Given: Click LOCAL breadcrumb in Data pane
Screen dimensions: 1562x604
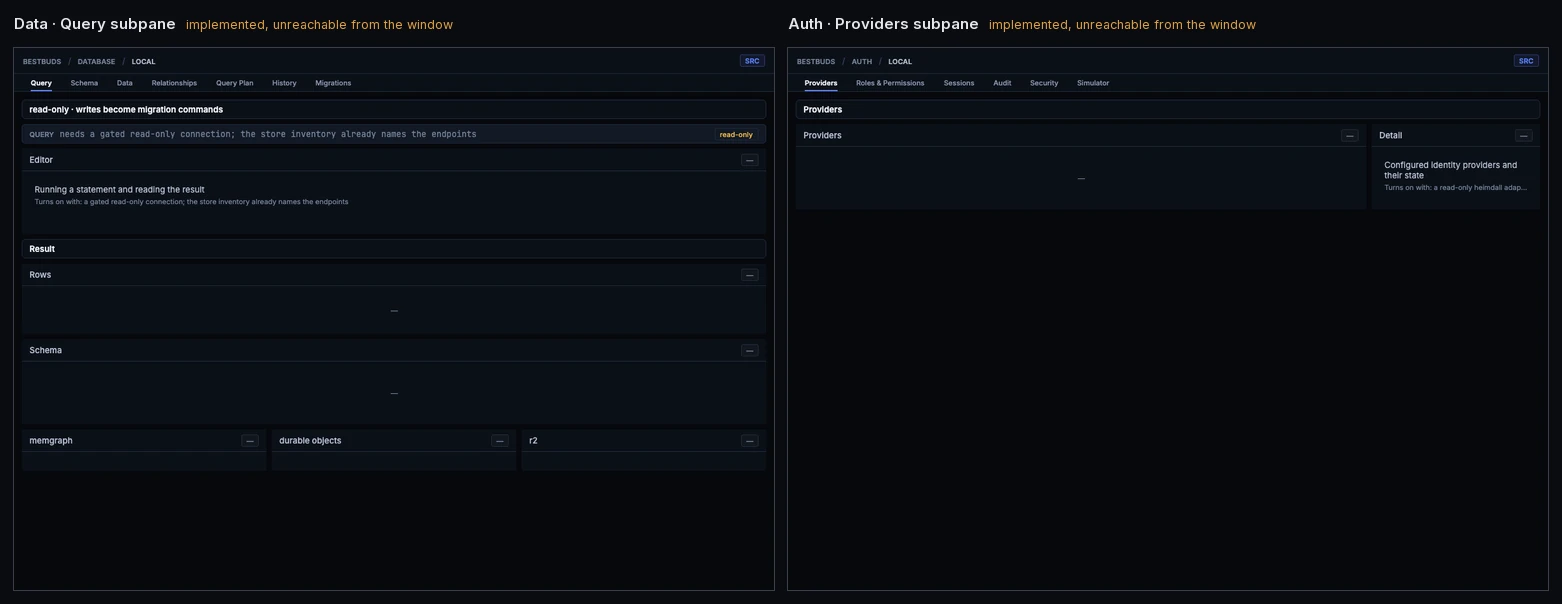Looking at the screenshot, I should click(144, 62).
